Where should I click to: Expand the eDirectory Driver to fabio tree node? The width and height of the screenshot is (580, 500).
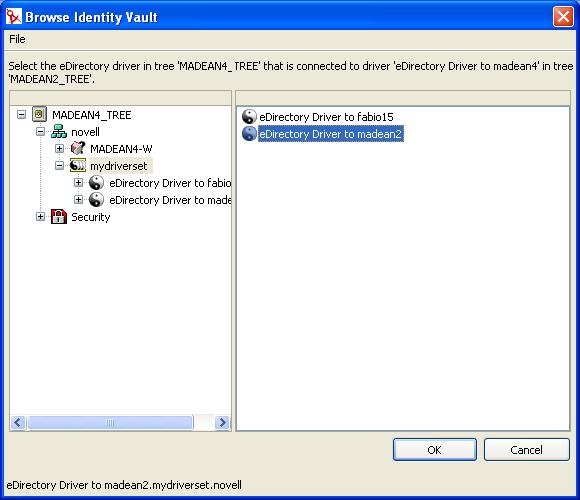(x=78, y=183)
